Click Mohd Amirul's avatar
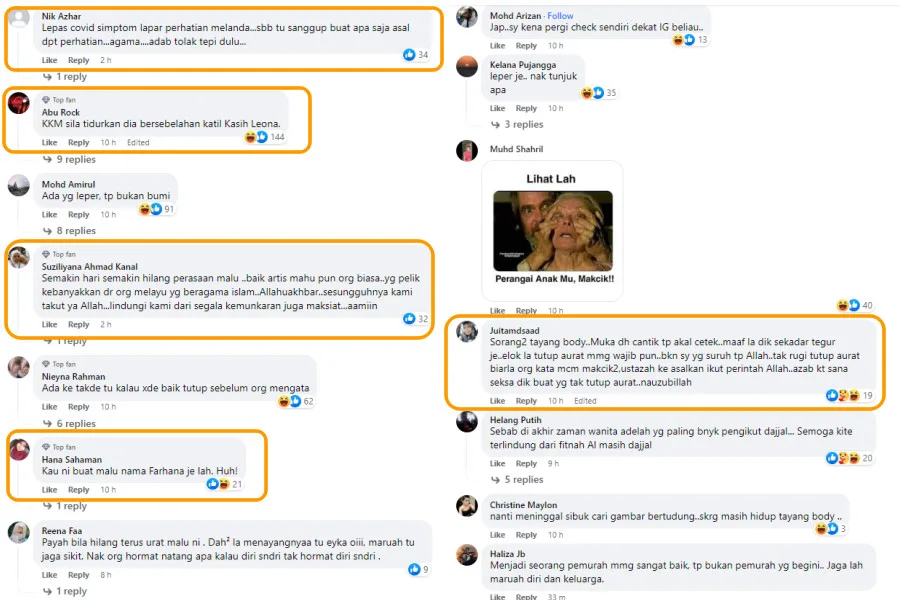 (x=18, y=186)
